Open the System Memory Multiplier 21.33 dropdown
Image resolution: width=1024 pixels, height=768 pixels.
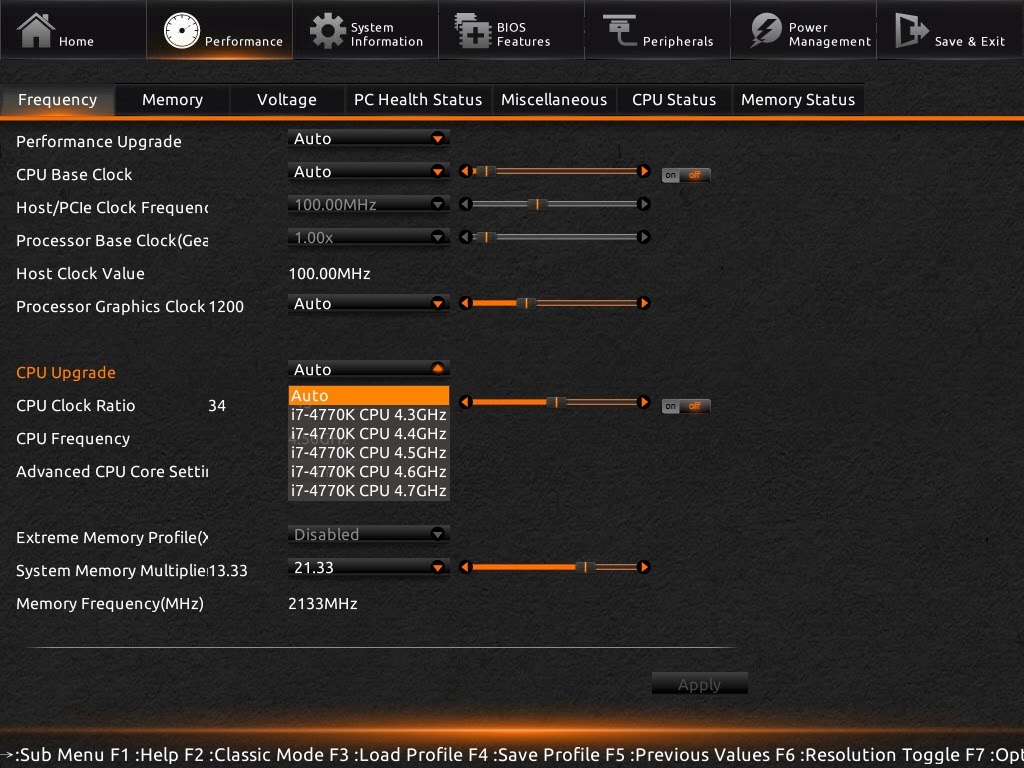(368, 568)
